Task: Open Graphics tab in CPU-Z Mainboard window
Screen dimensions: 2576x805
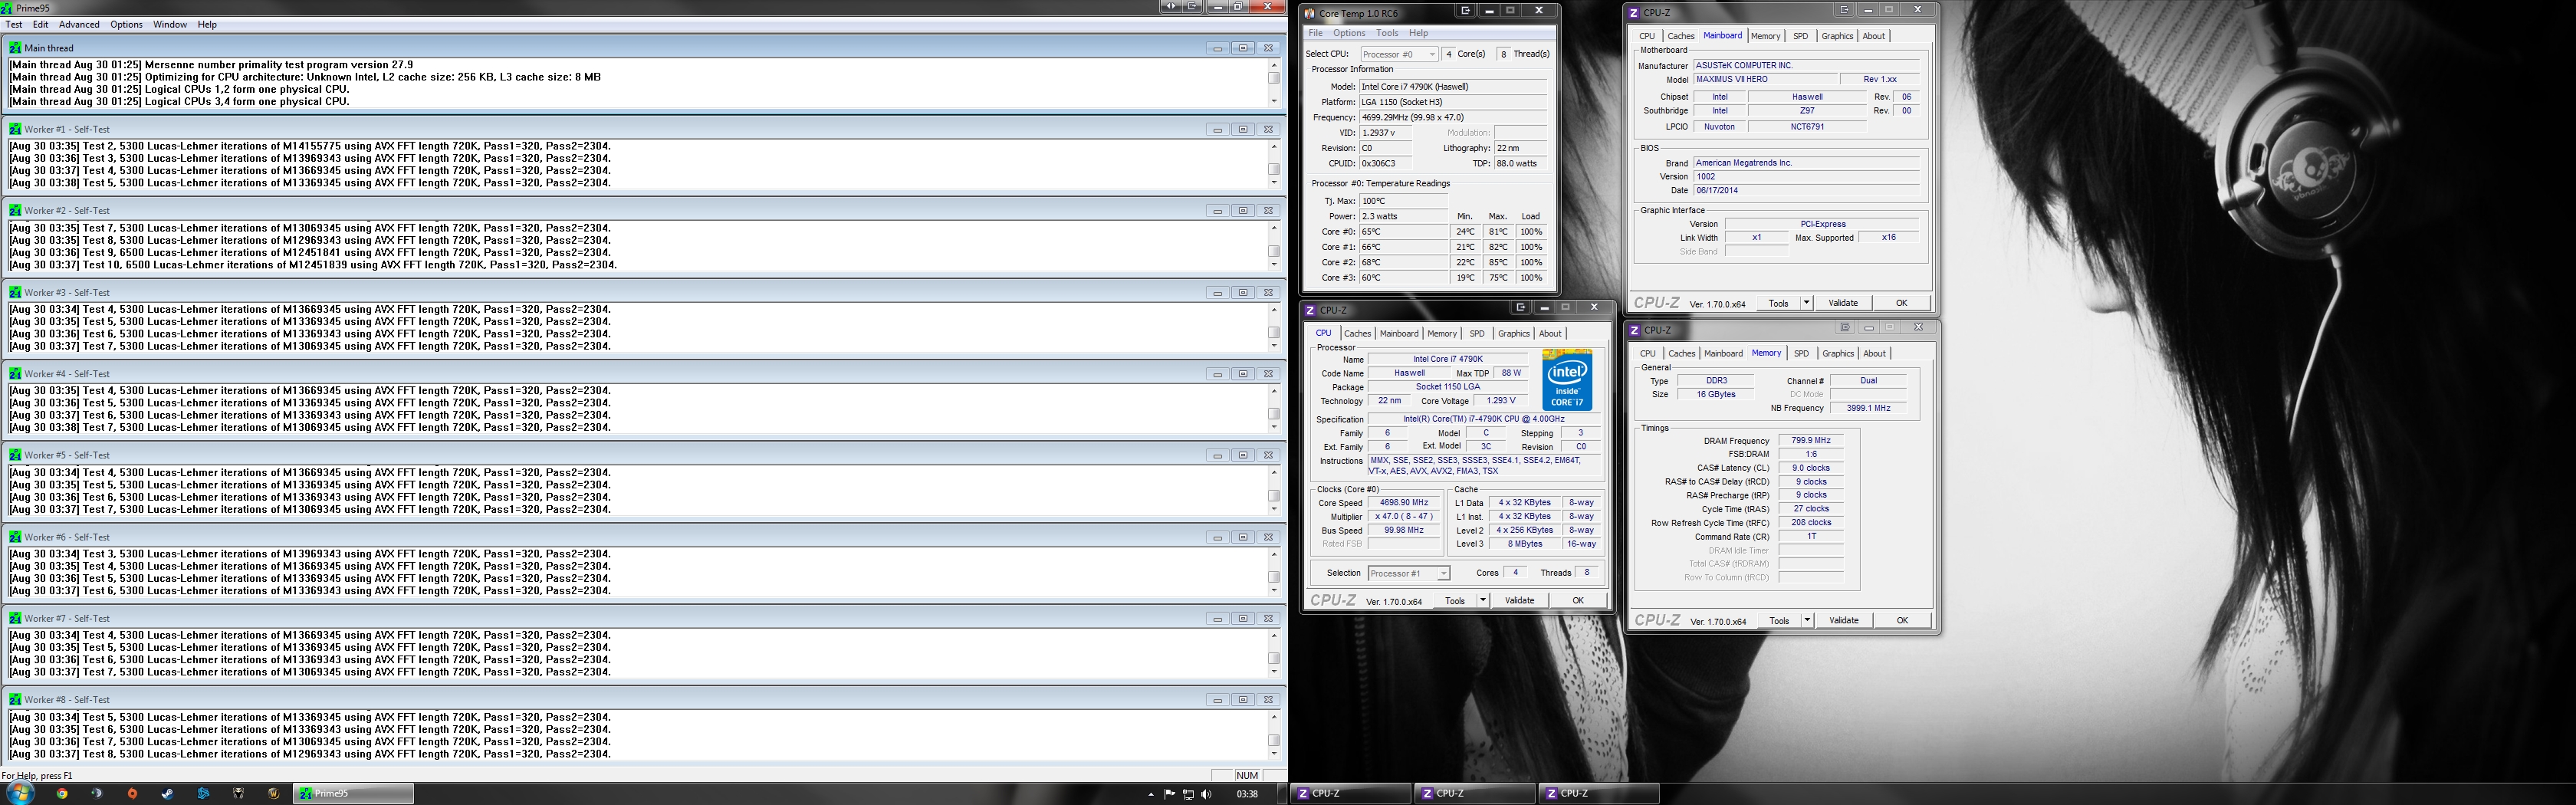Action: point(1837,36)
